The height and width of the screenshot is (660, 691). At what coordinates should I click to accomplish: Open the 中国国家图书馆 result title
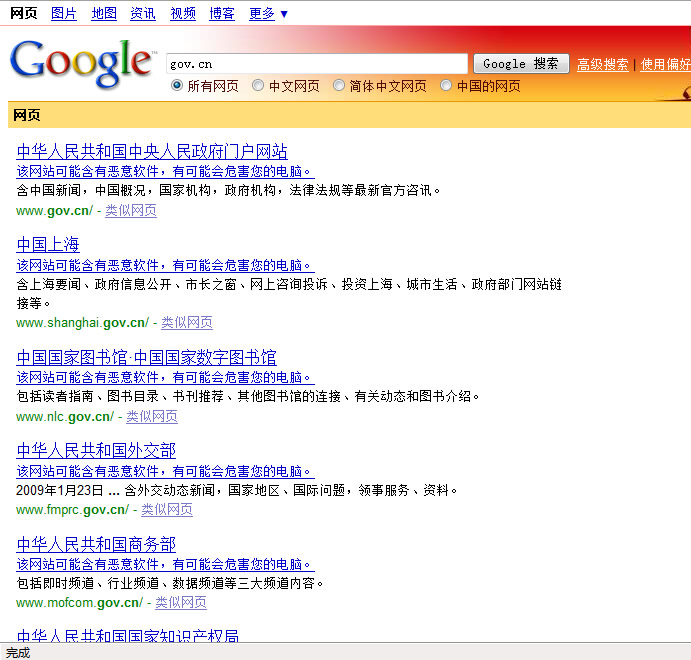(x=147, y=358)
